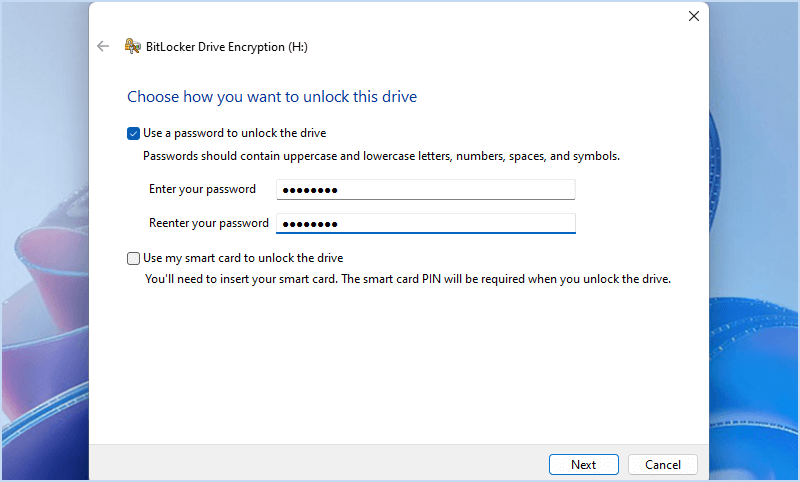Viewport: 800px width, 482px height.
Task: Click the smart card PIN description text
Action: click(408, 279)
